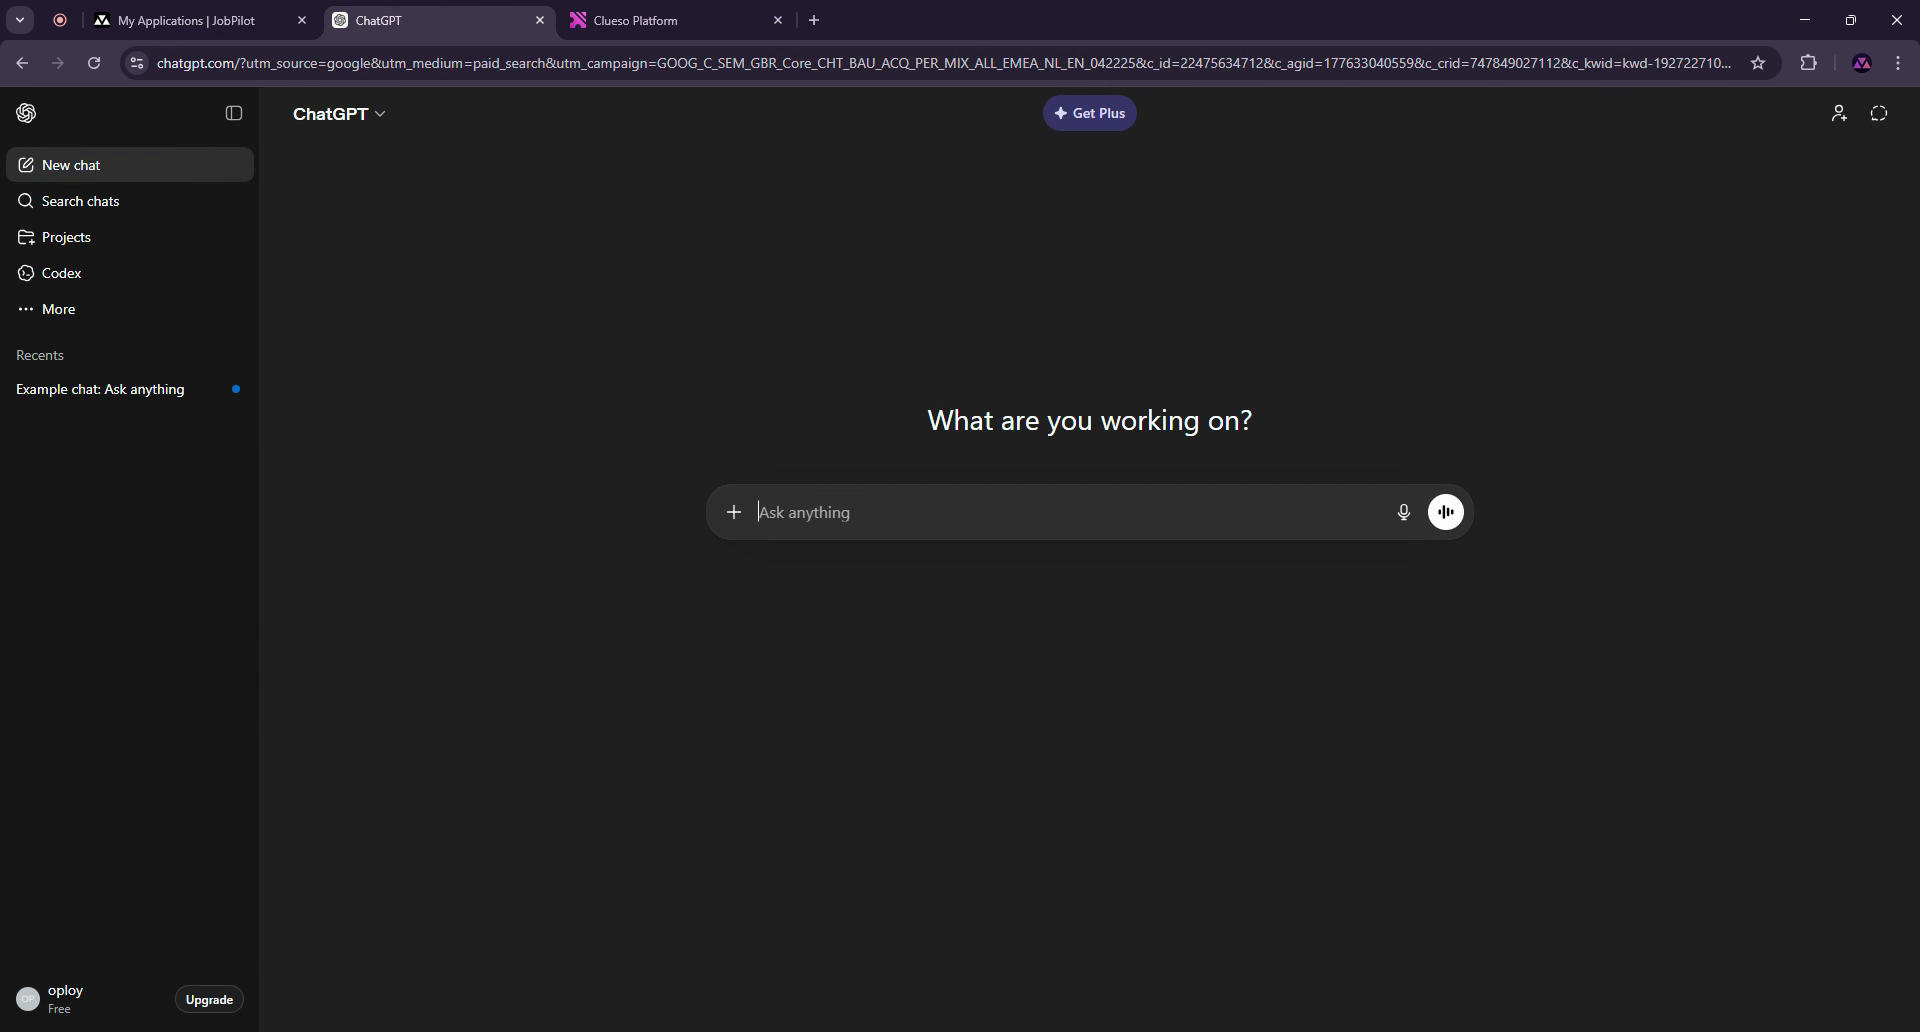This screenshot has height=1032, width=1920.
Task: Open the tab search dropdown arrow
Action: [x=20, y=20]
